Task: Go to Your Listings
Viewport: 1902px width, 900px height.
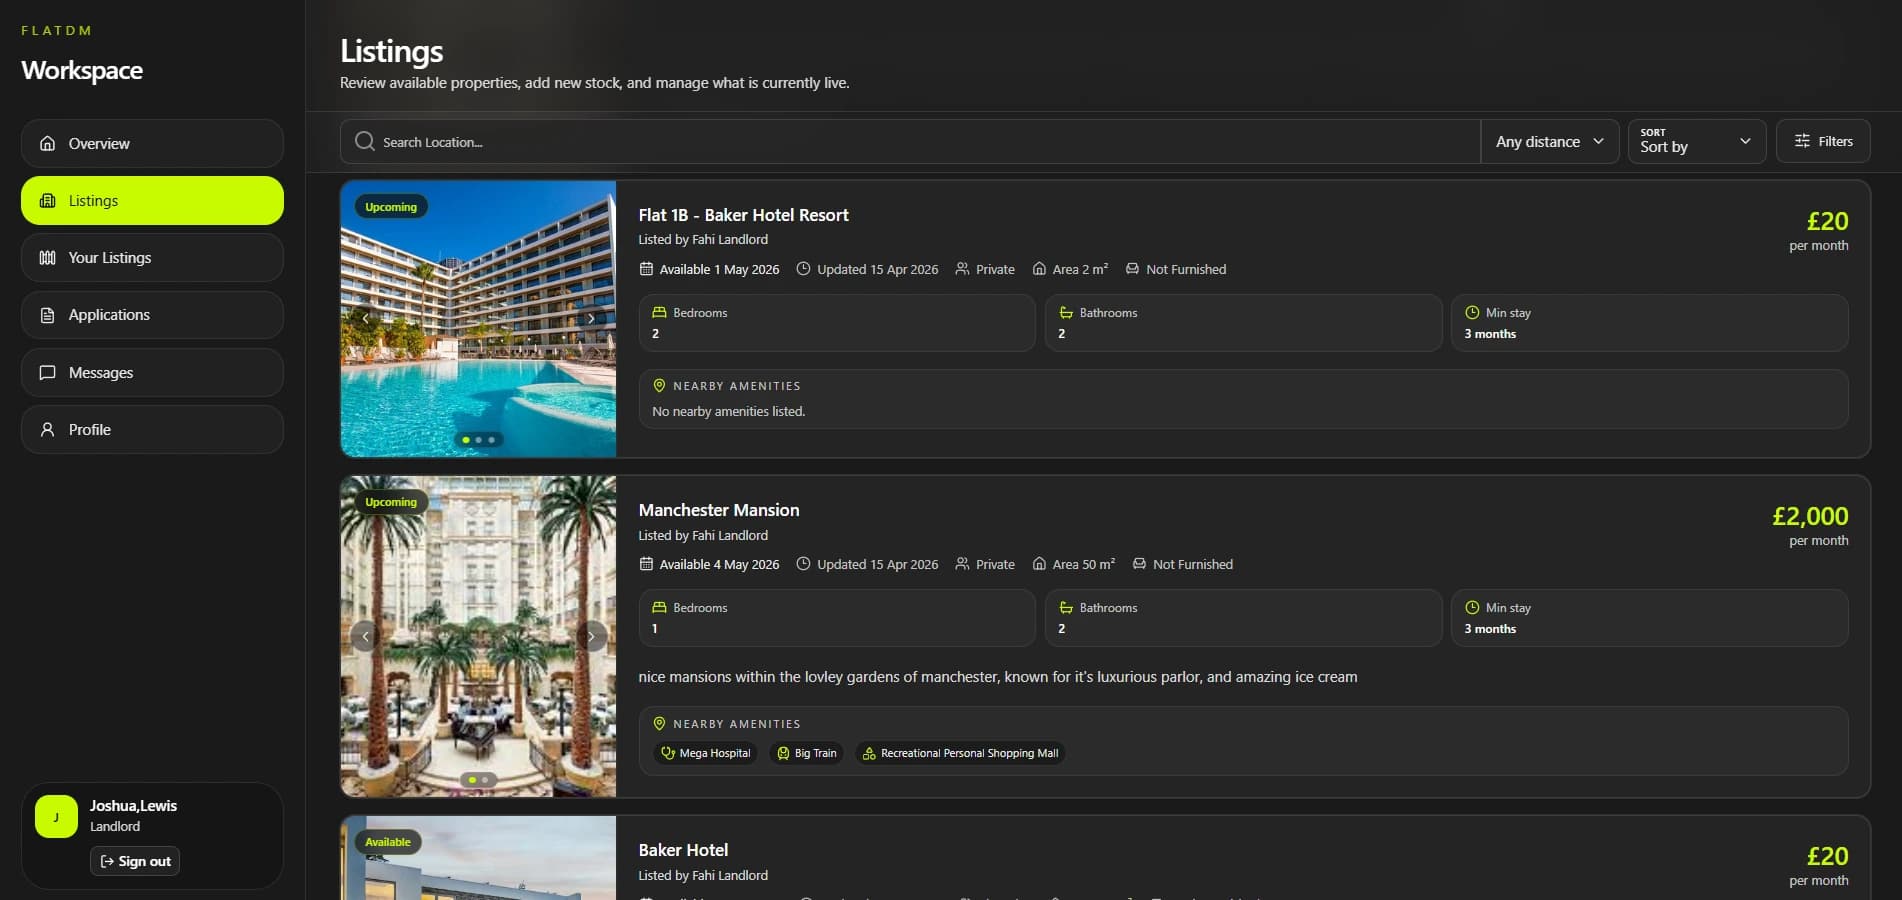Action: (152, 257)
